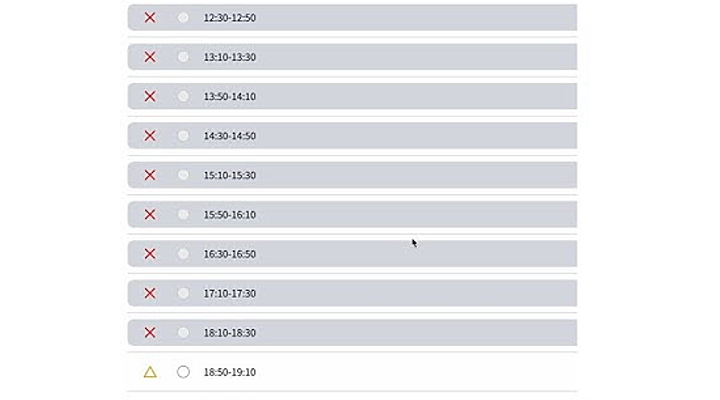Click the 18:10-18:30 time slot label
This screenshot has width=720, height=400.
tap(230, 333)
